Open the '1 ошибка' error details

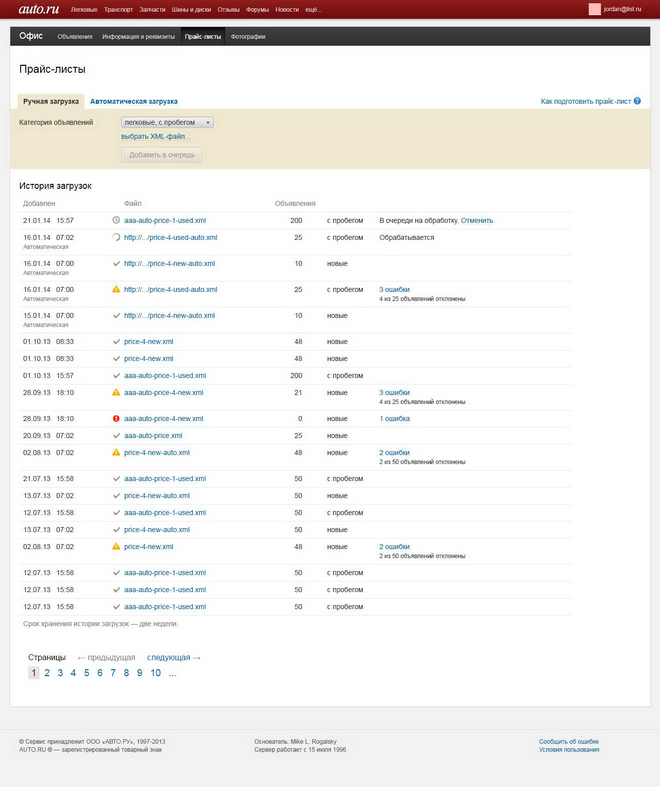(x=394, y=419)
